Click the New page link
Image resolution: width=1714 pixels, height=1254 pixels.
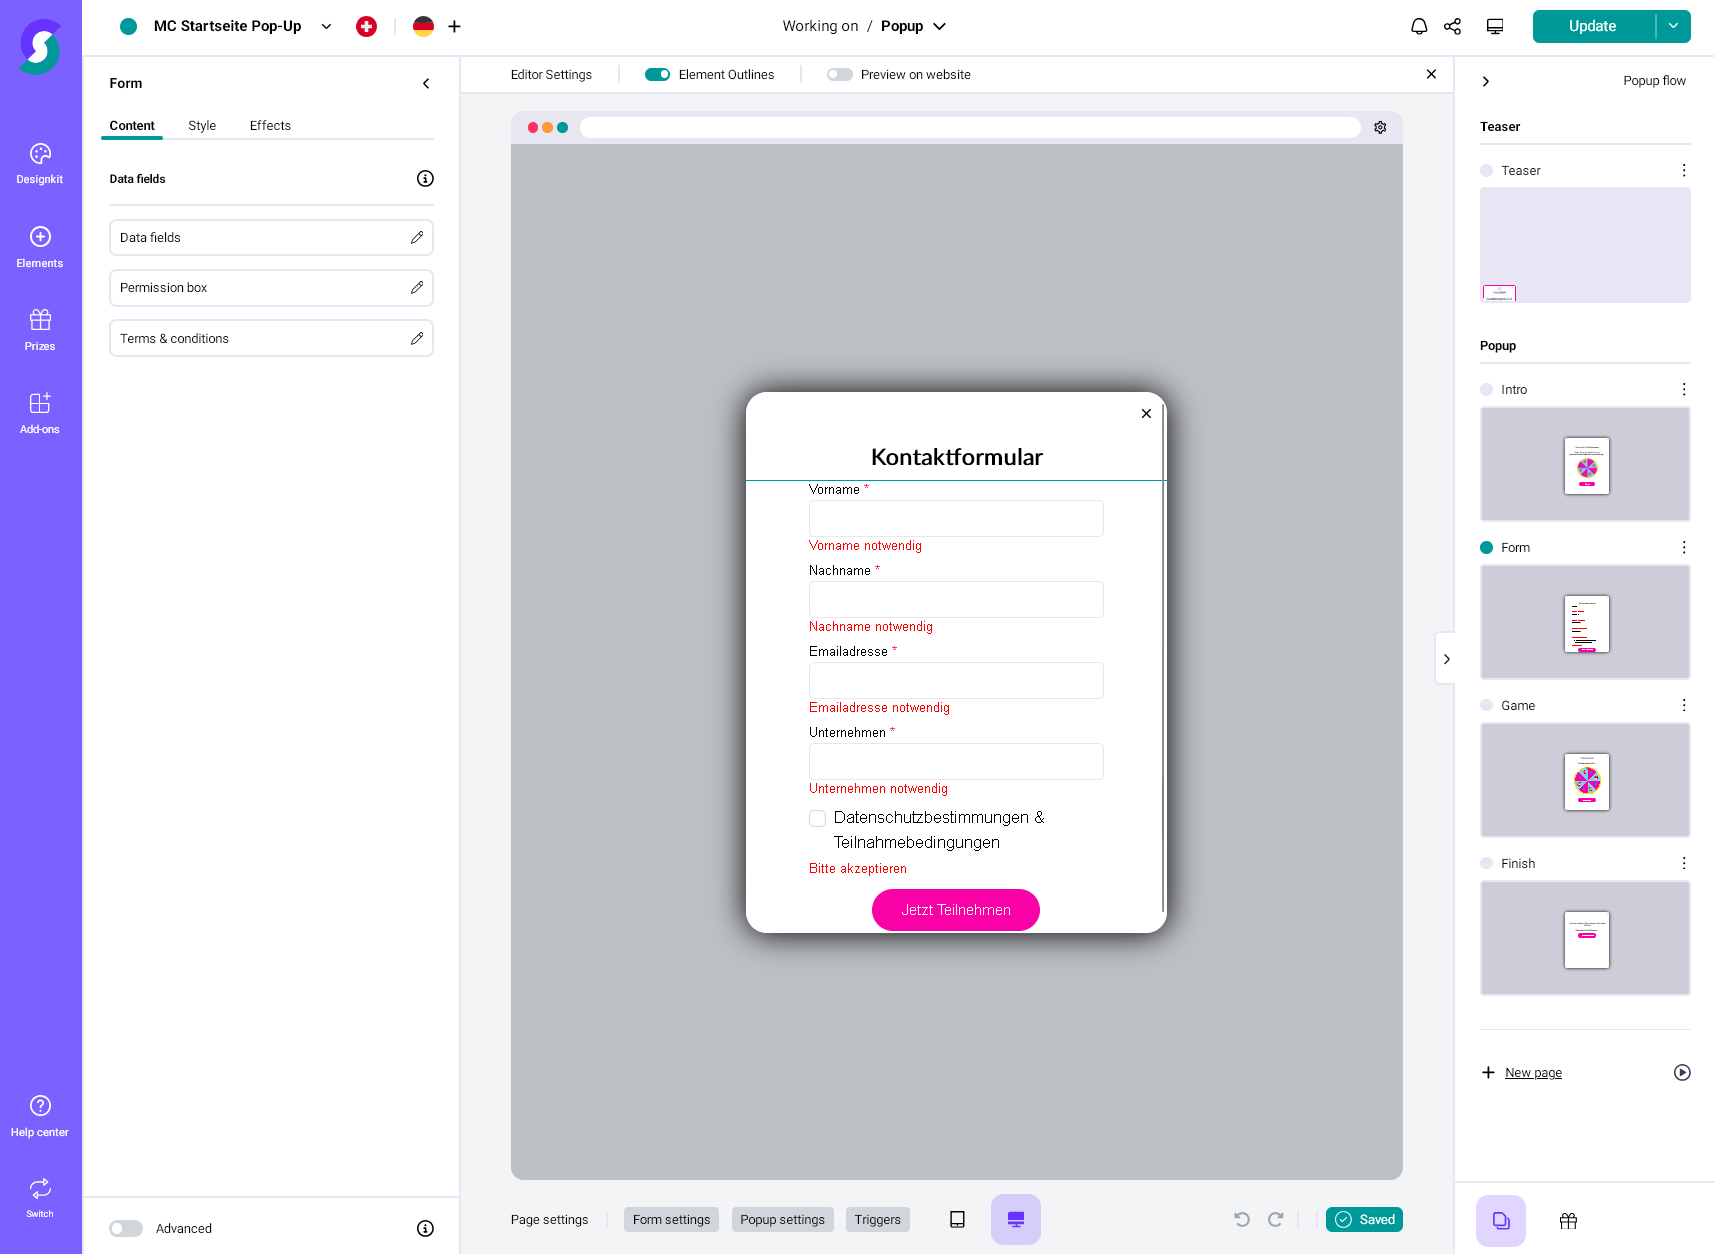point(1533,1073)
